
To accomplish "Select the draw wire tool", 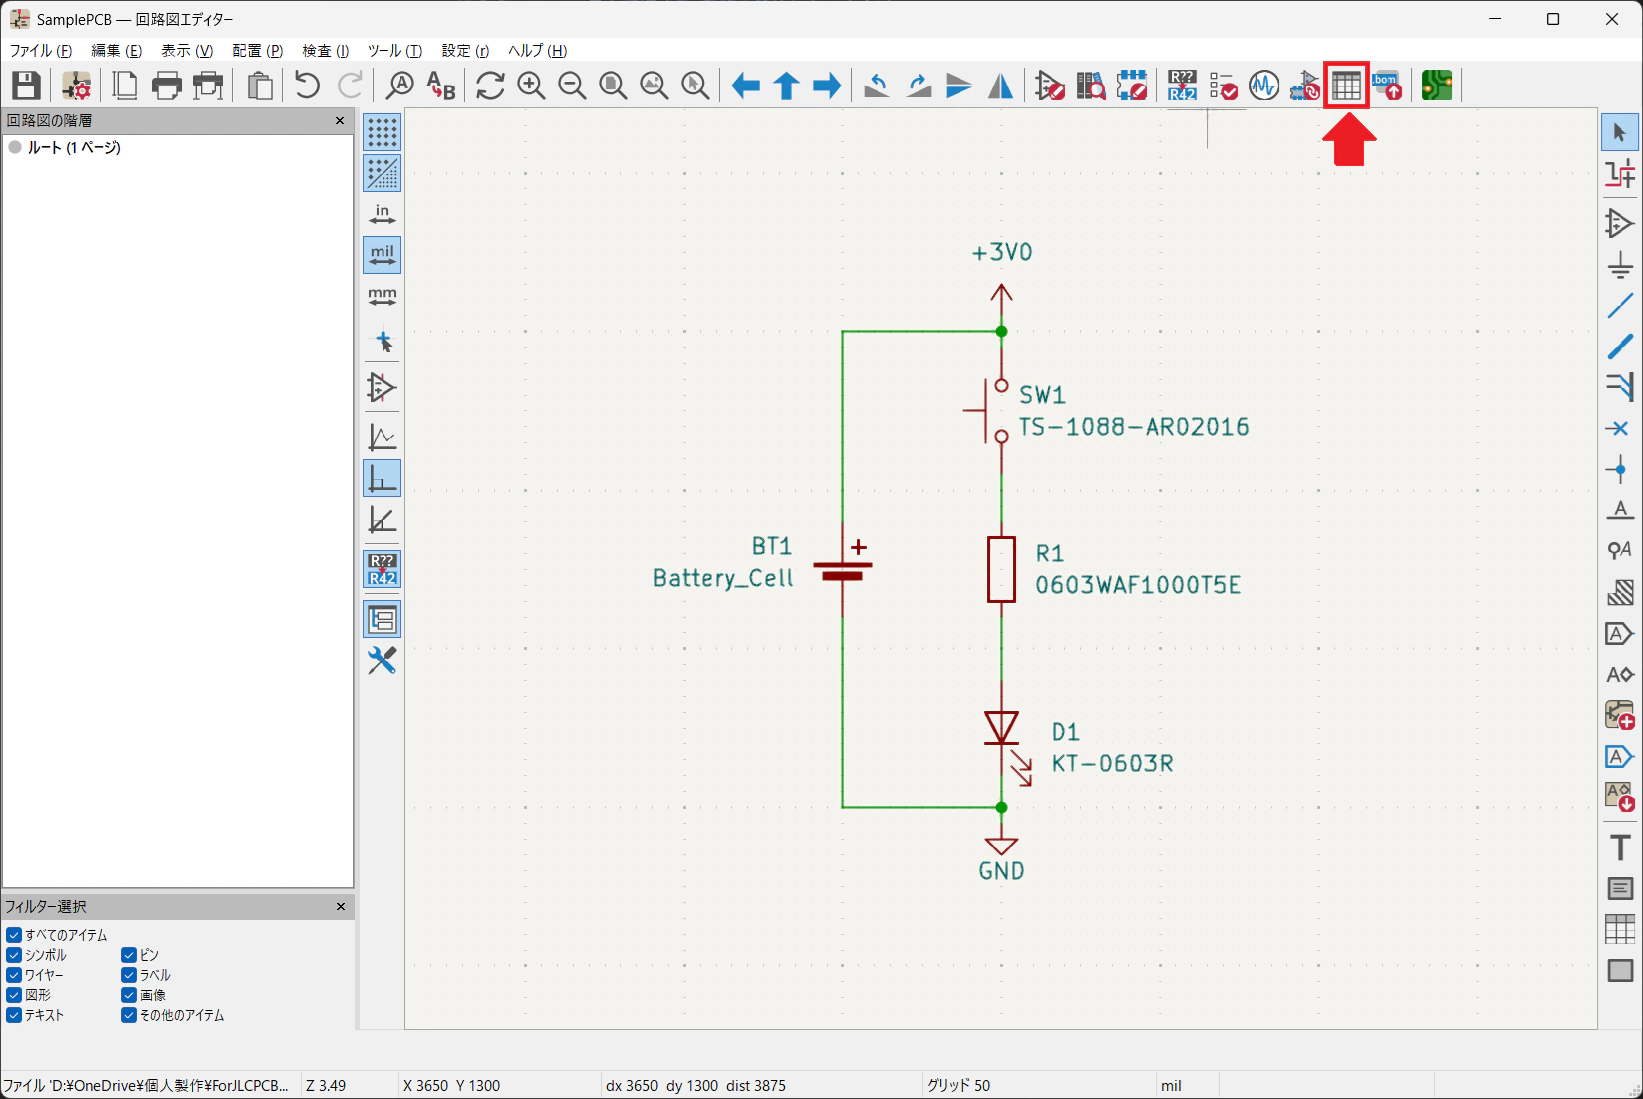I will point(1620,306).
